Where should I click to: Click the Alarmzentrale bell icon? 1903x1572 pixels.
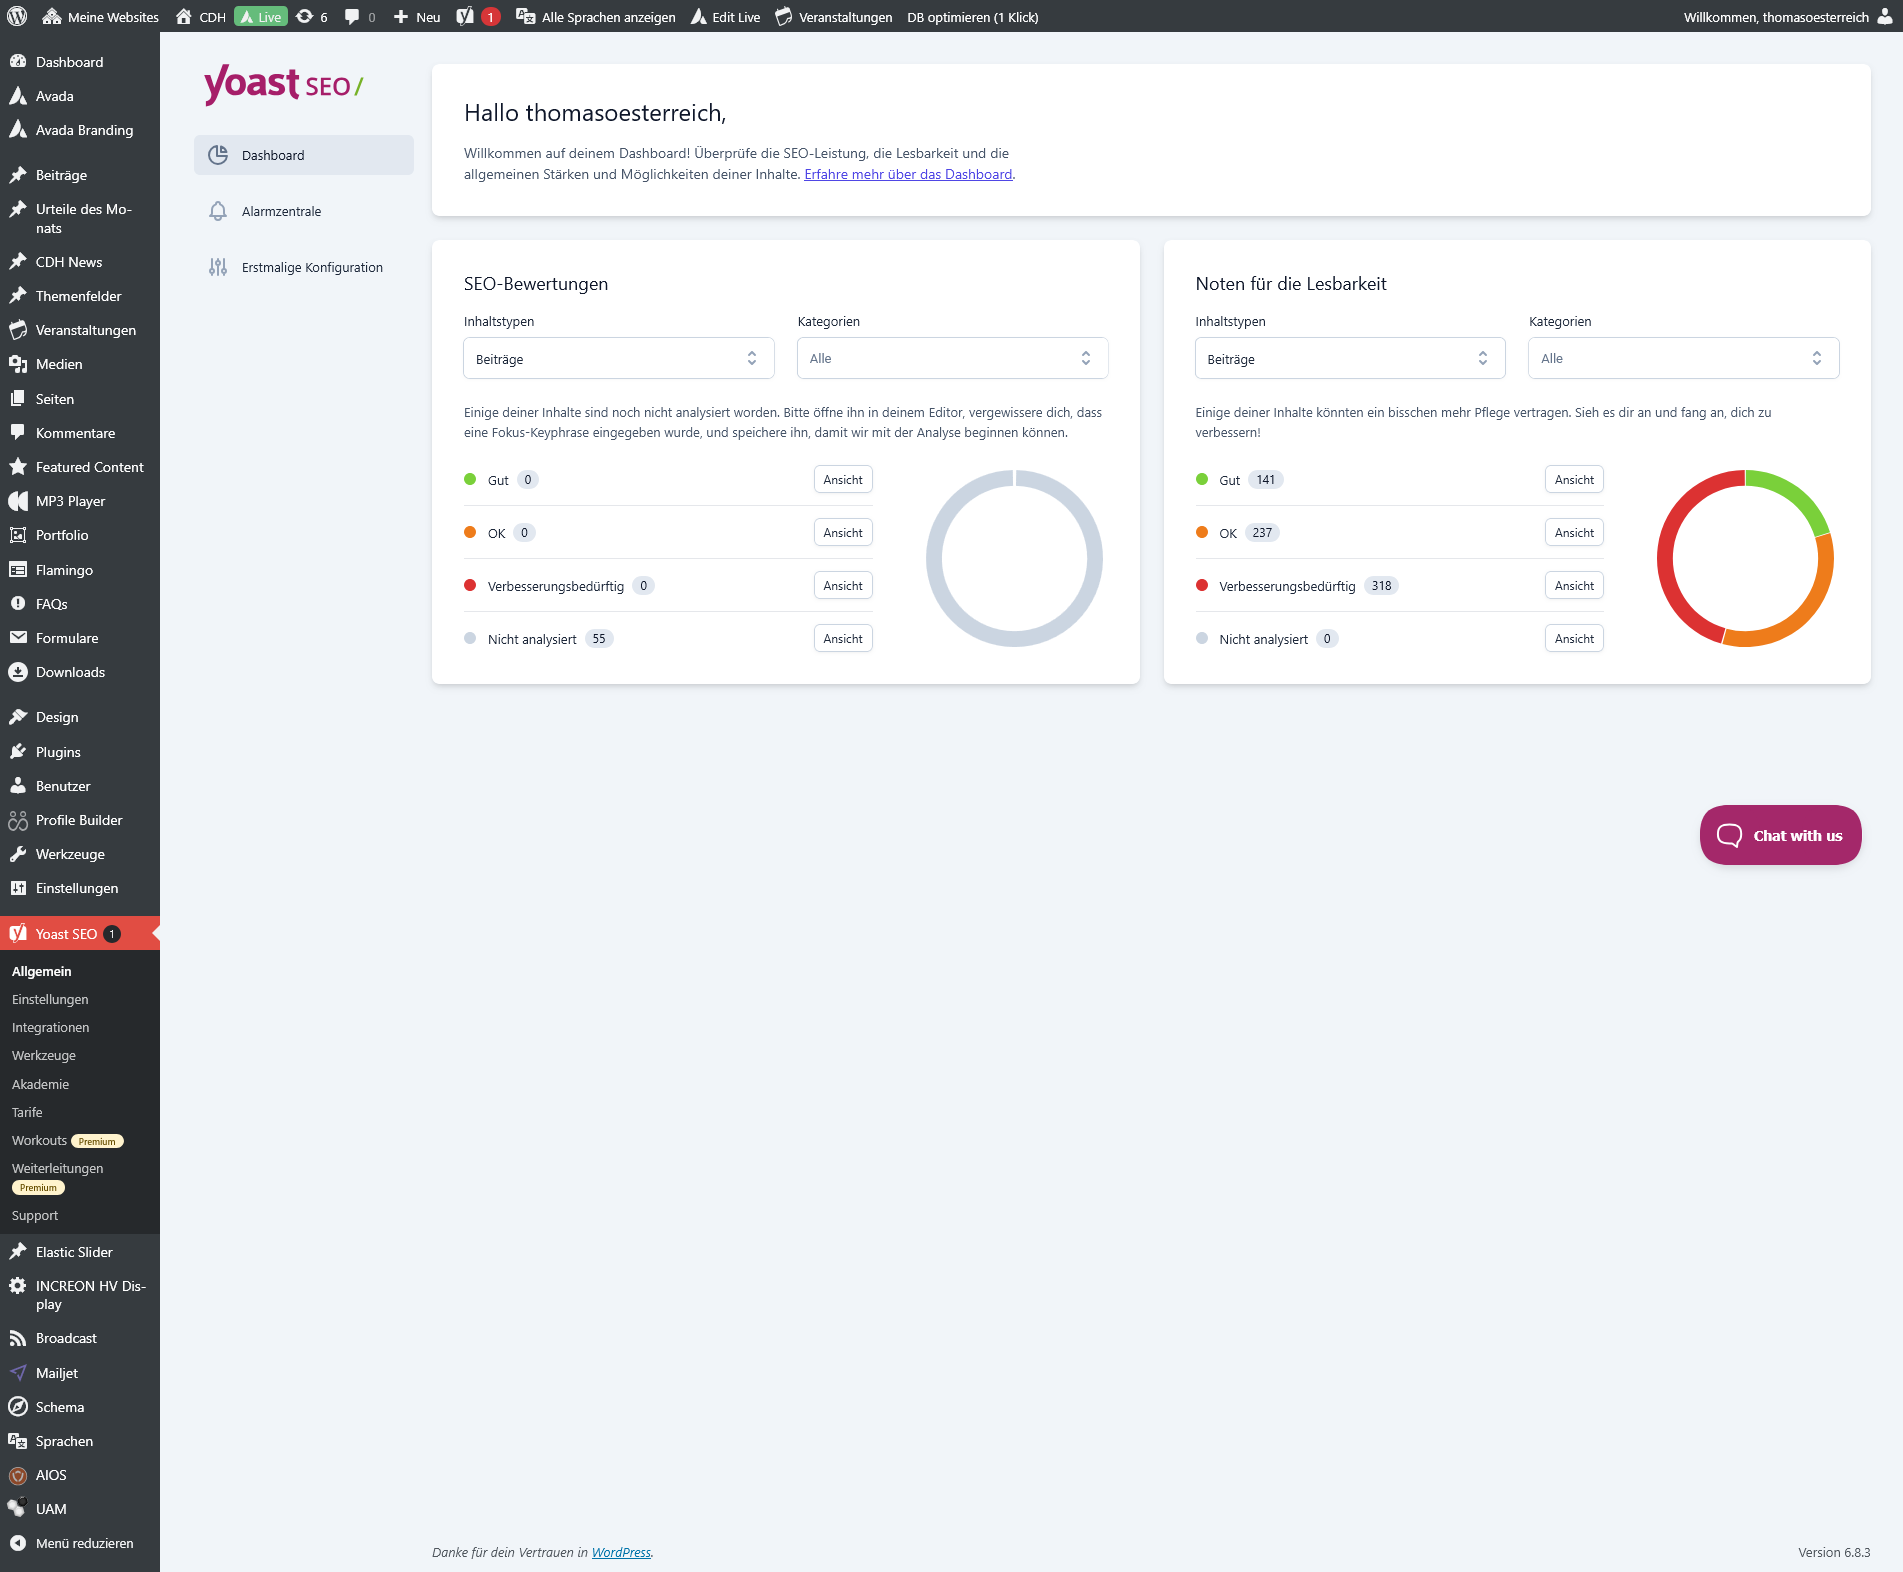[x=218, y=211]
